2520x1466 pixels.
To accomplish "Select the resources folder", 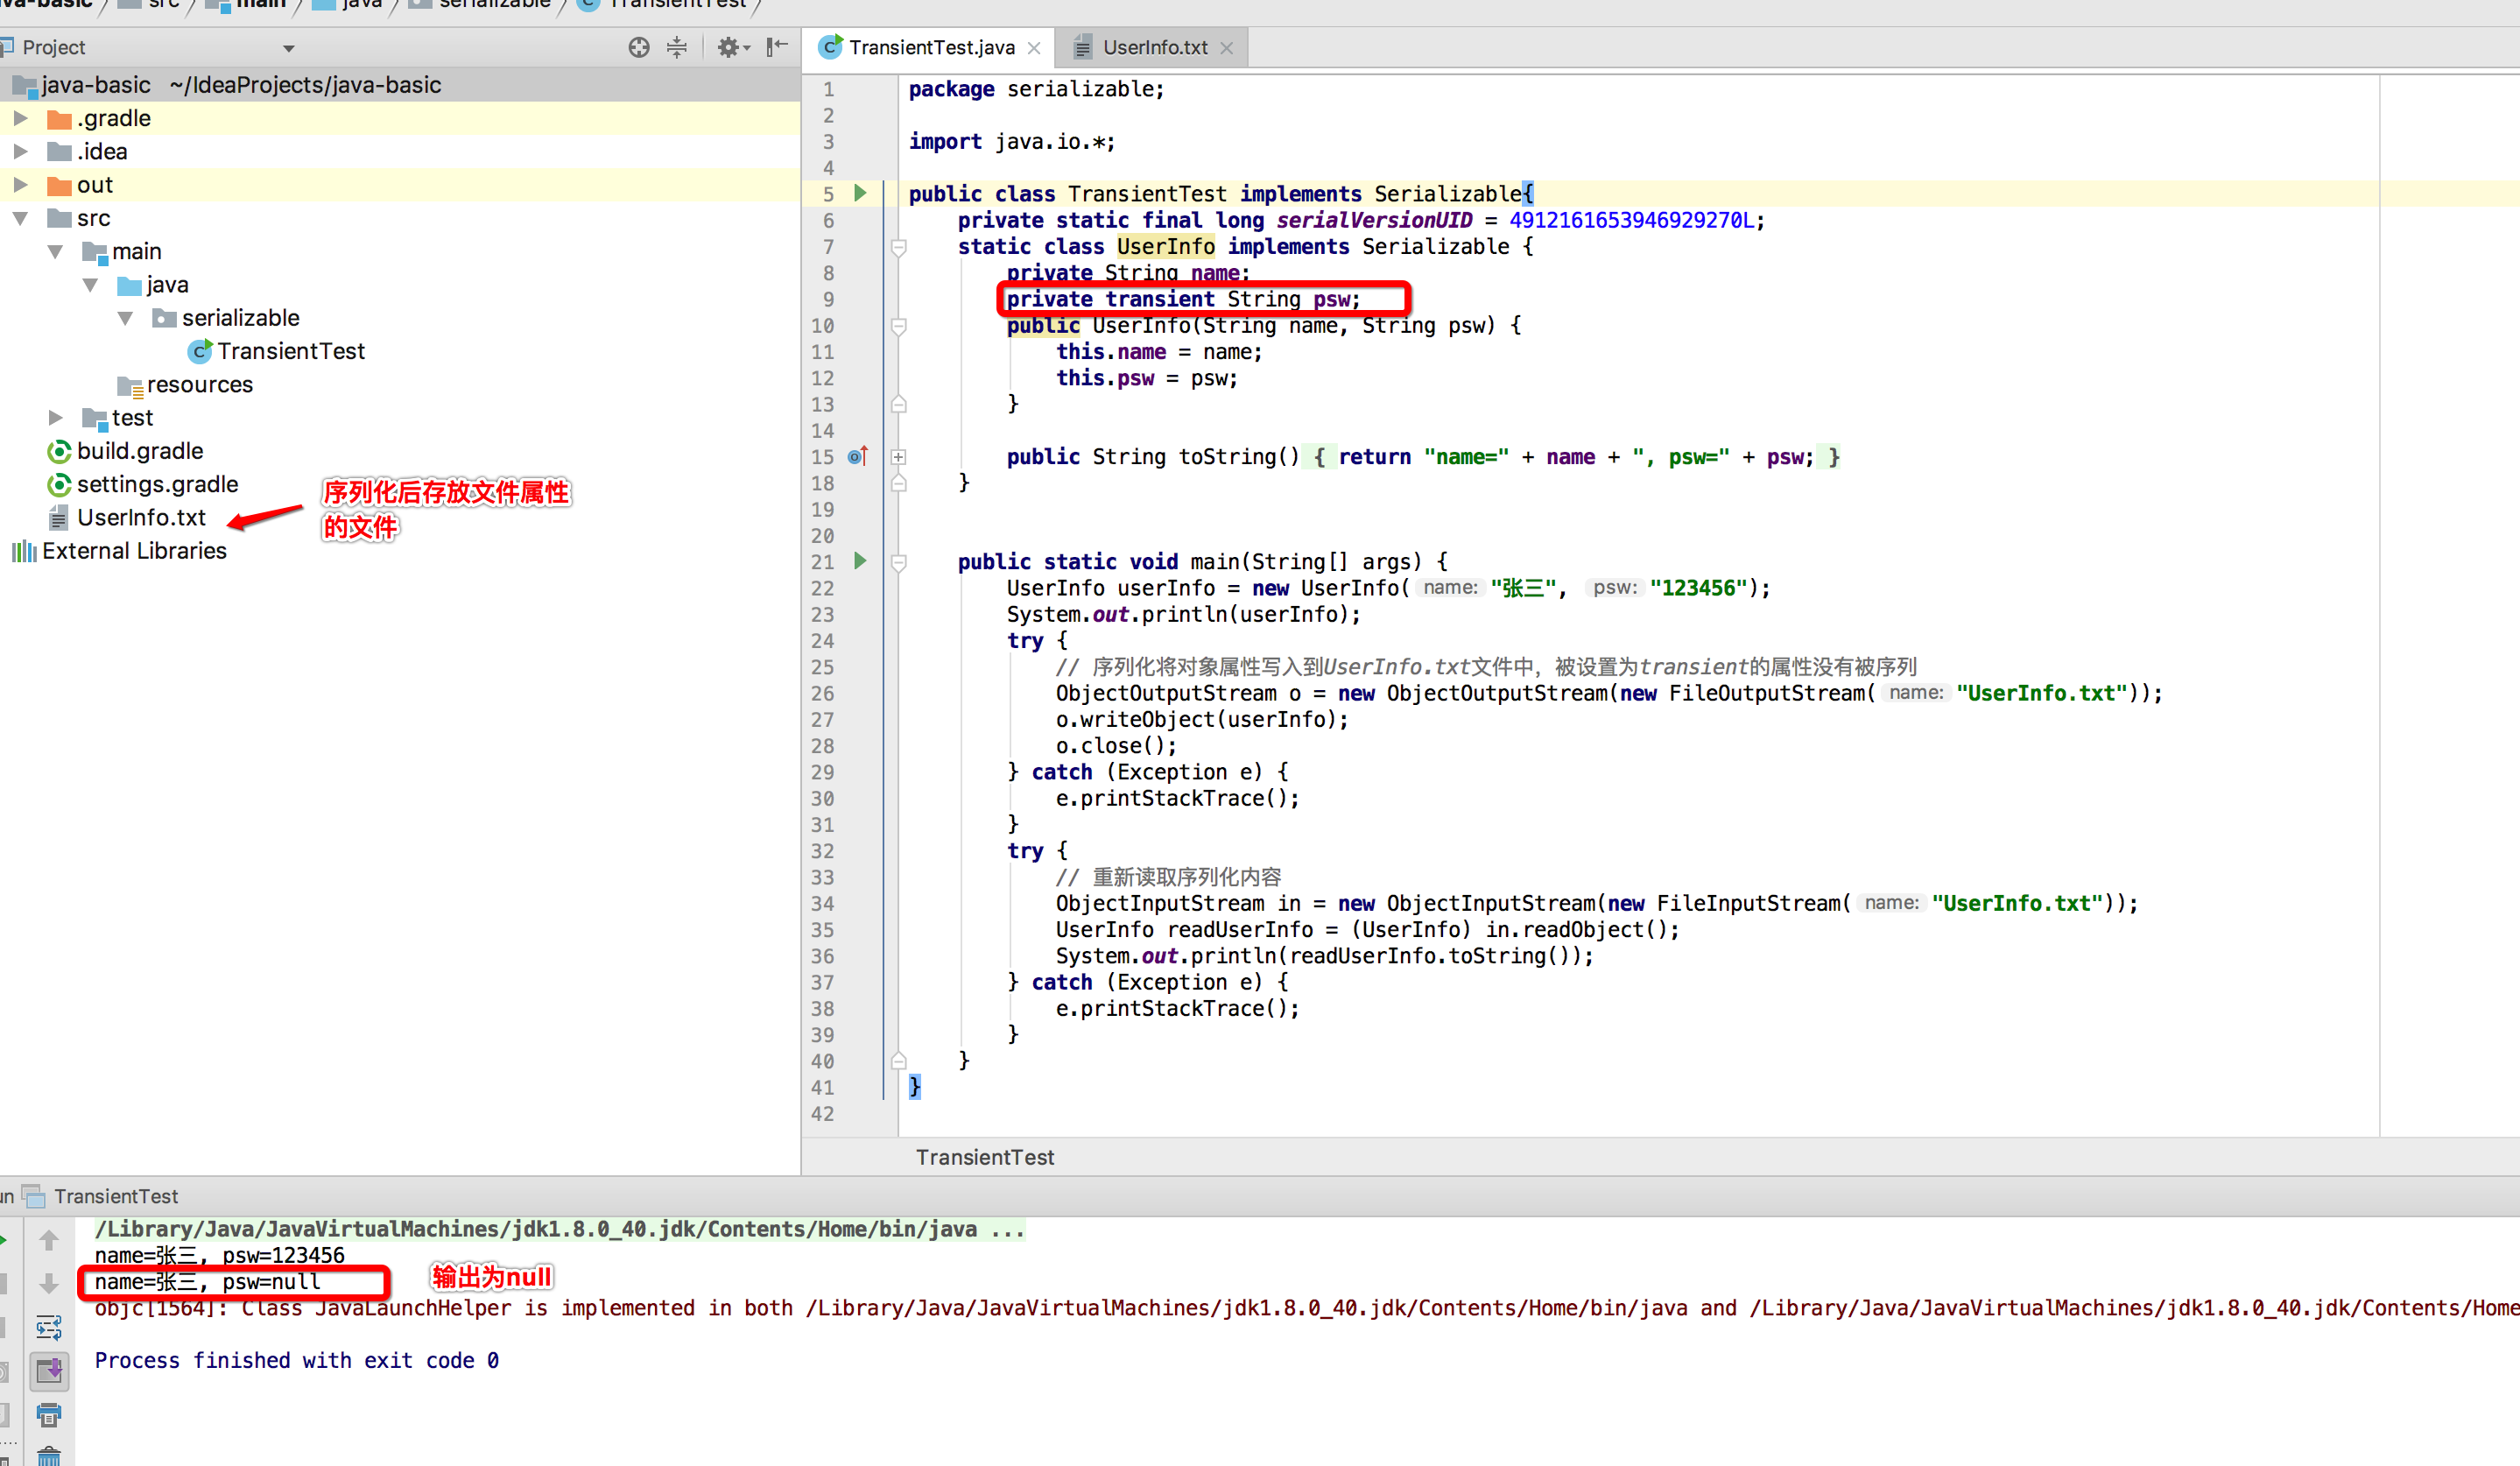I will [x=199, y=384].
